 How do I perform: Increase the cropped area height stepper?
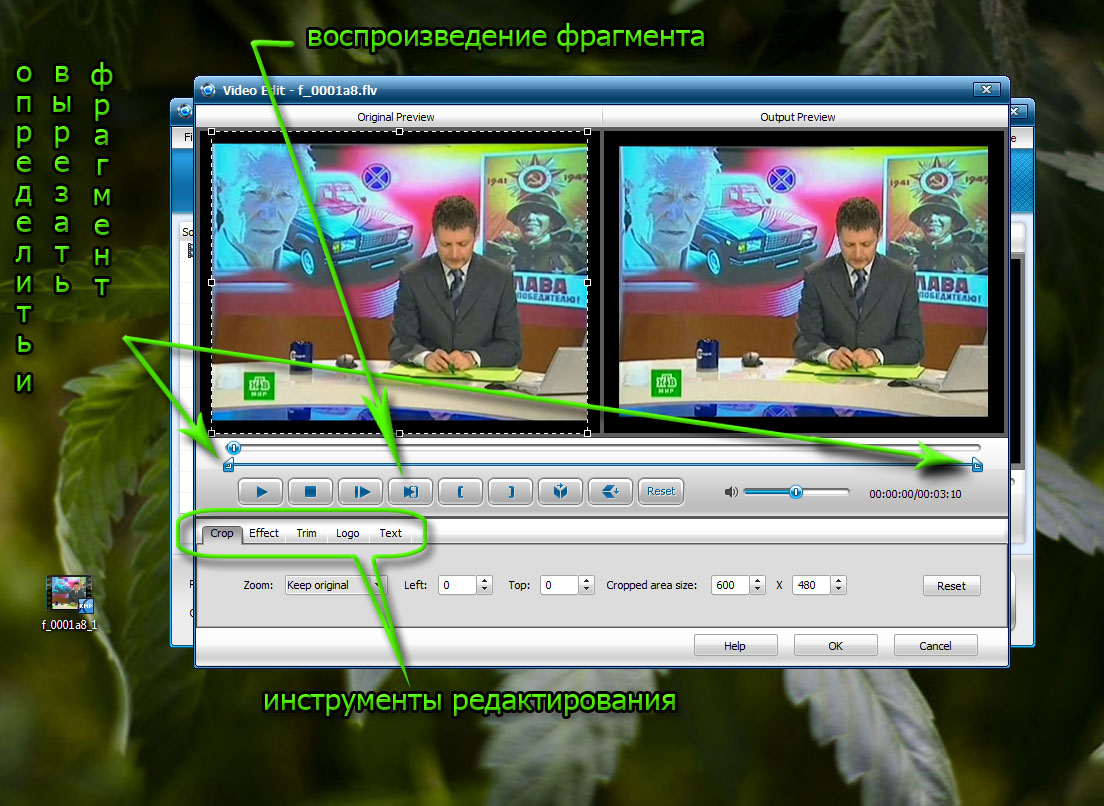(x=838, y=581)
